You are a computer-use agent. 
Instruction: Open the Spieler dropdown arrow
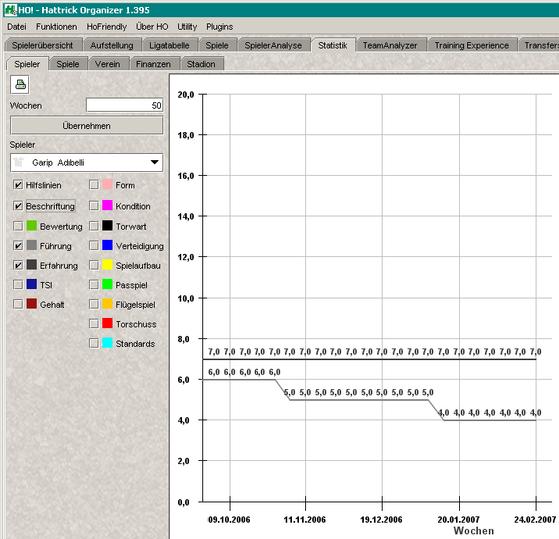[x=154, y=162]
